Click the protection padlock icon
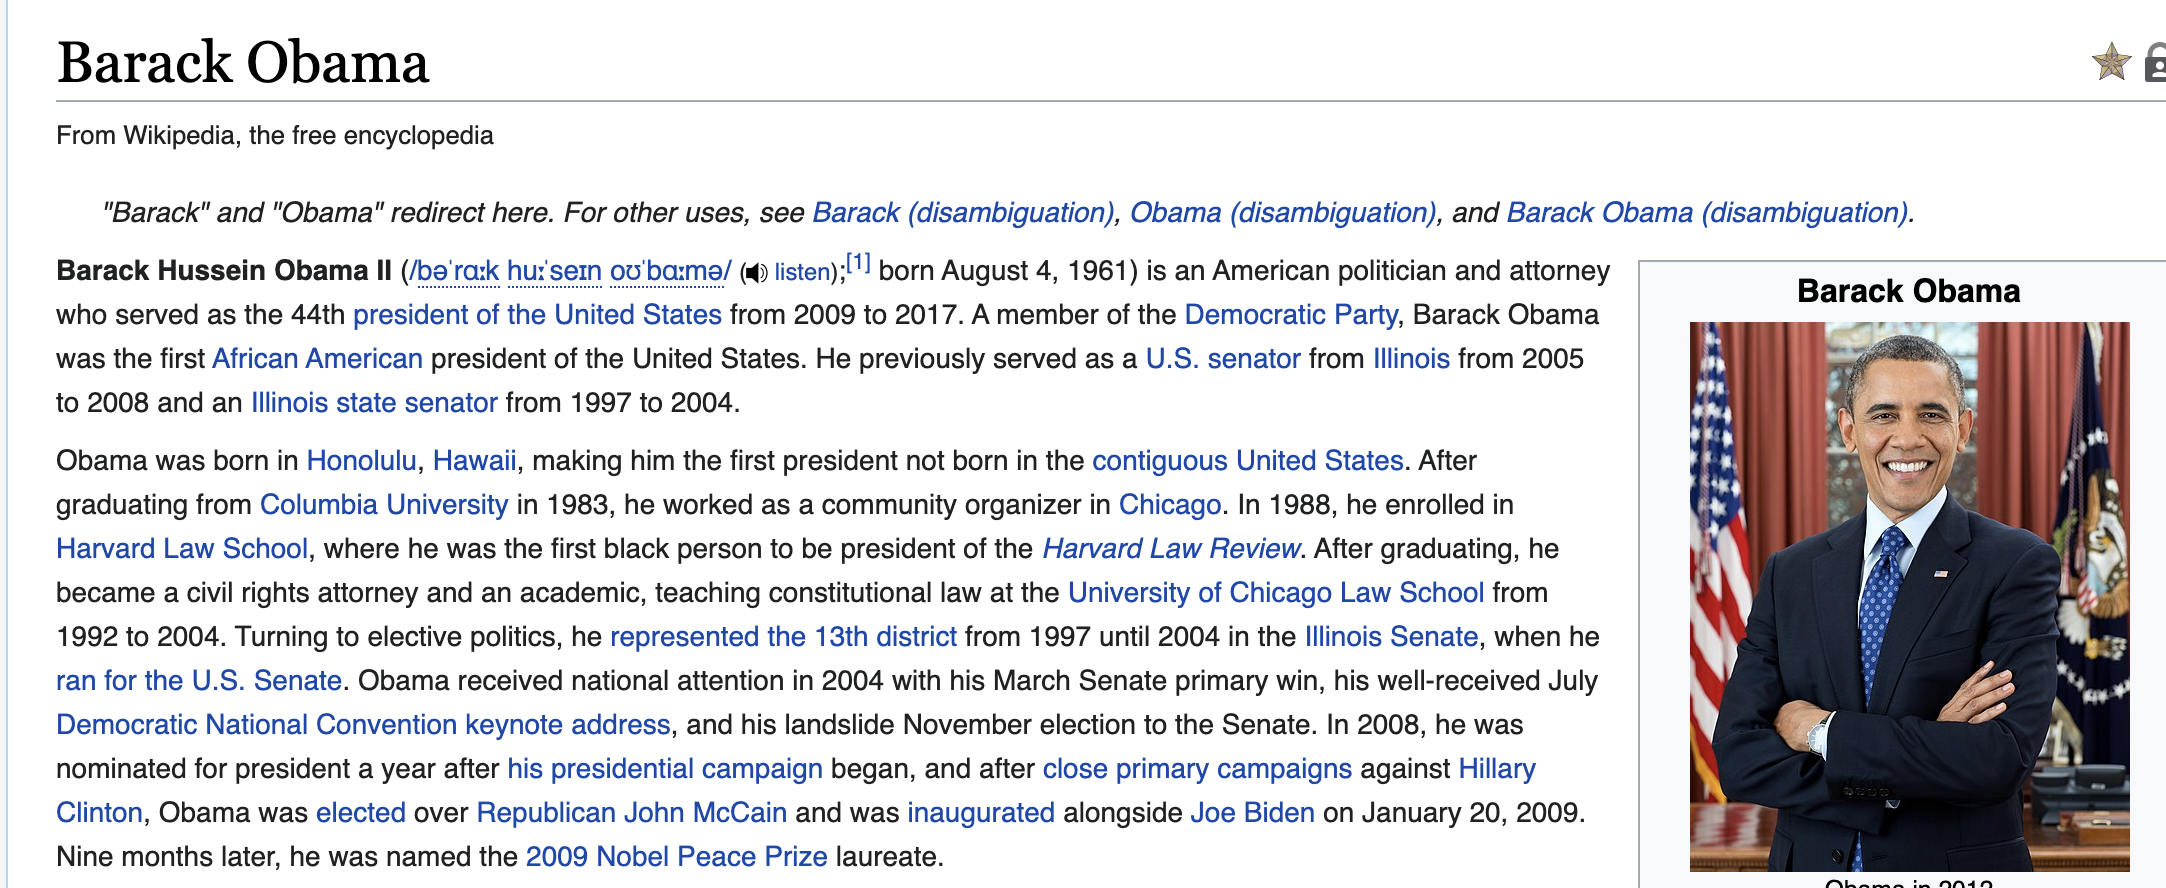The height and width of the screenshot is (888, 2166). point(2156,63)
